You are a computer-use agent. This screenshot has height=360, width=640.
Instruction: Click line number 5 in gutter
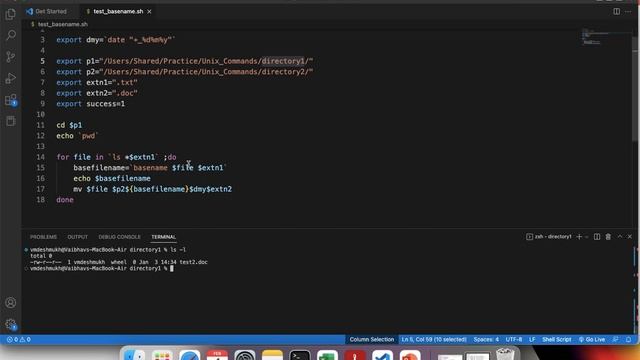(42, 61)
